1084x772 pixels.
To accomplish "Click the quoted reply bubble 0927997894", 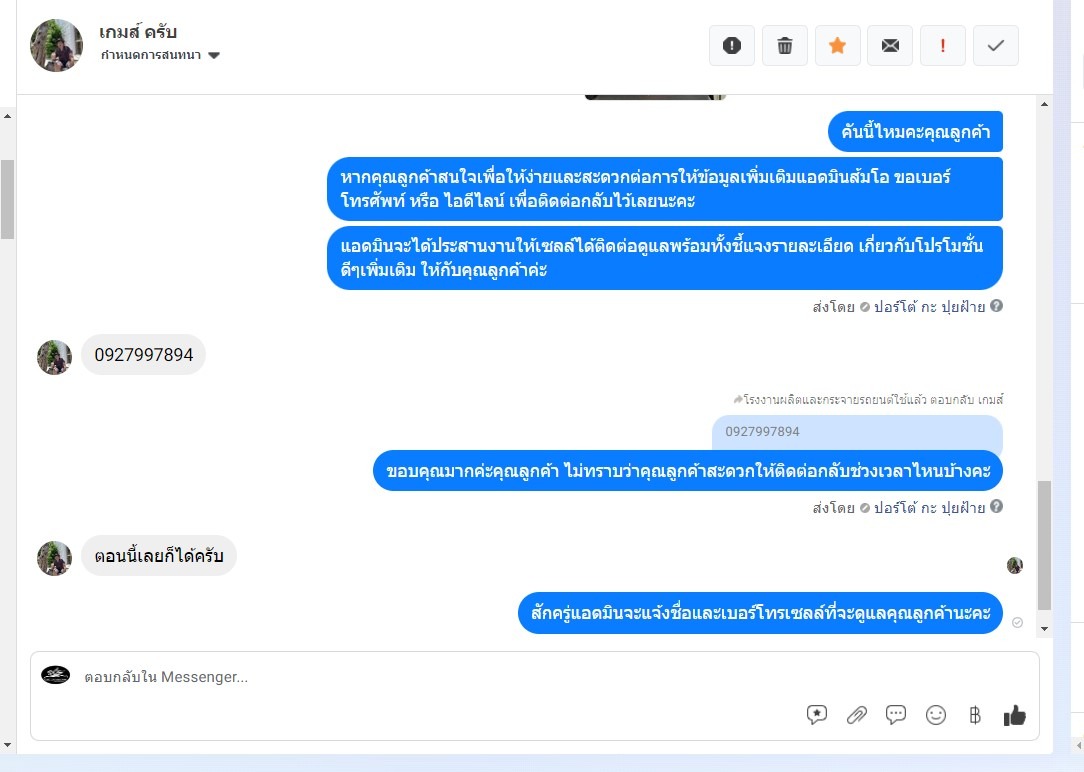I will 857,432.
